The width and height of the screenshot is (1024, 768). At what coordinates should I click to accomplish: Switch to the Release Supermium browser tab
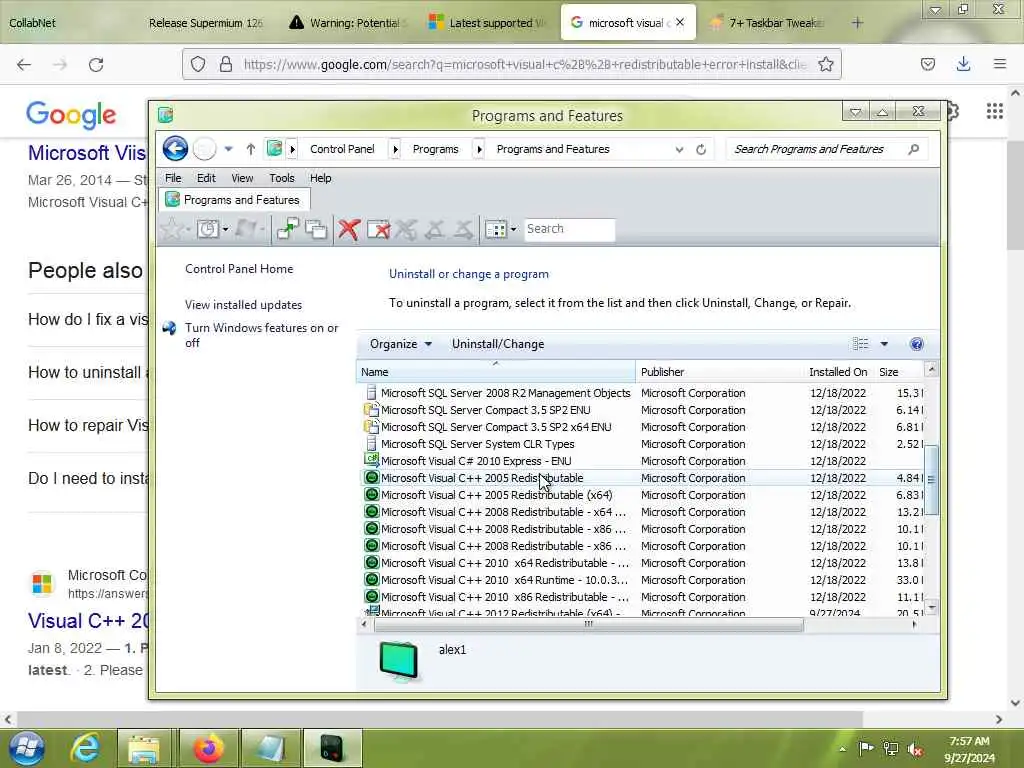207,23
